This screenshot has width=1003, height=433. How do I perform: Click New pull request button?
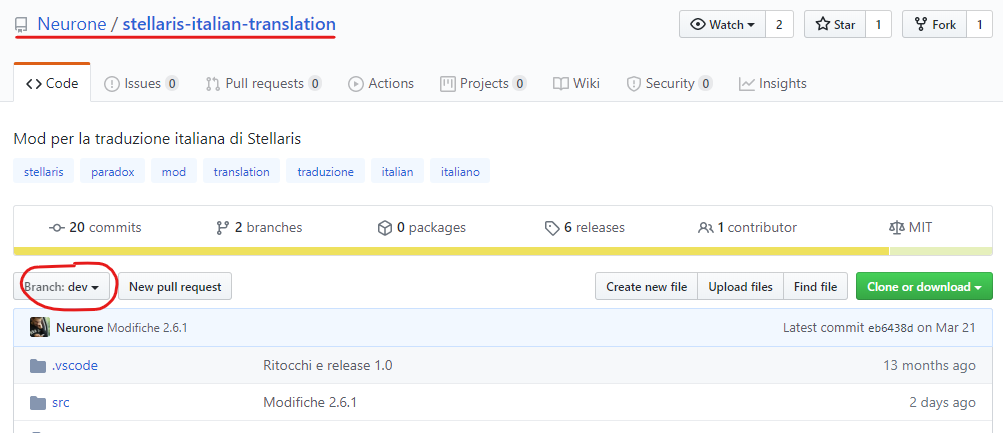[175, 287]
